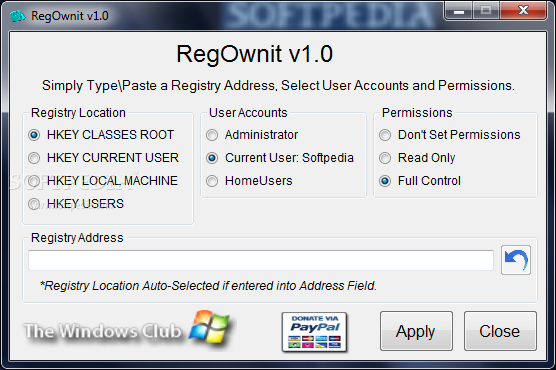
Task: Open the Donate via PayPal image
Action: [314, 332]
